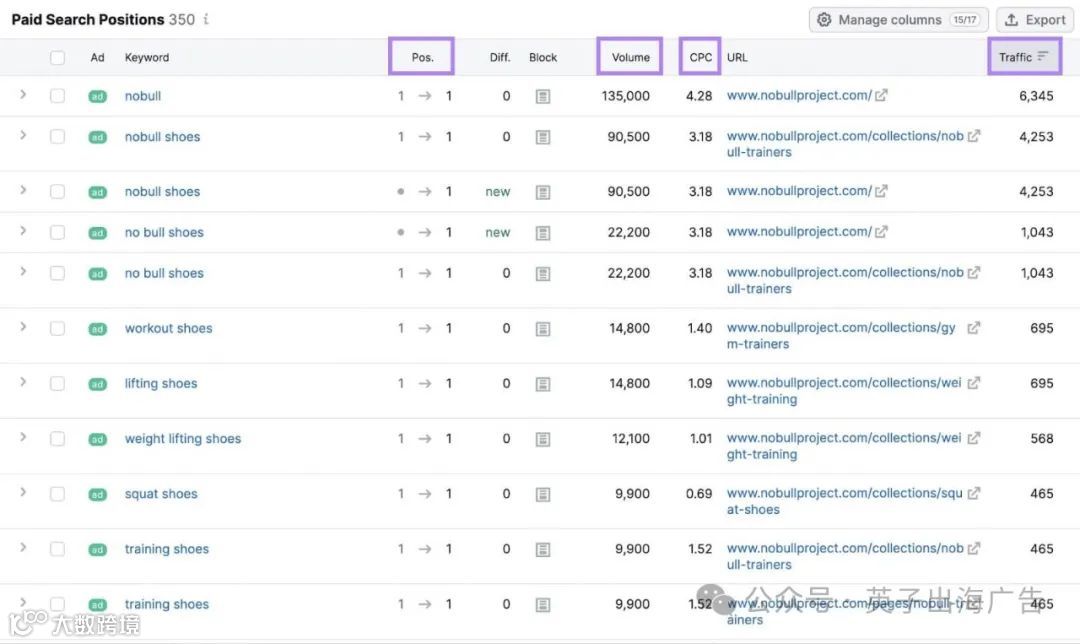Expand the workout shoes row details
1080x644 pixels.
[x=23, y=326]
